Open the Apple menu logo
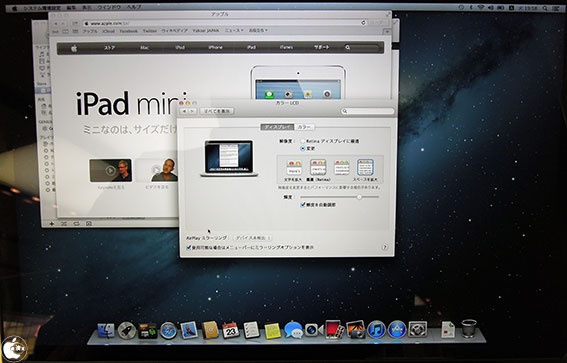567x363 pixels. (x=14, y=8)
